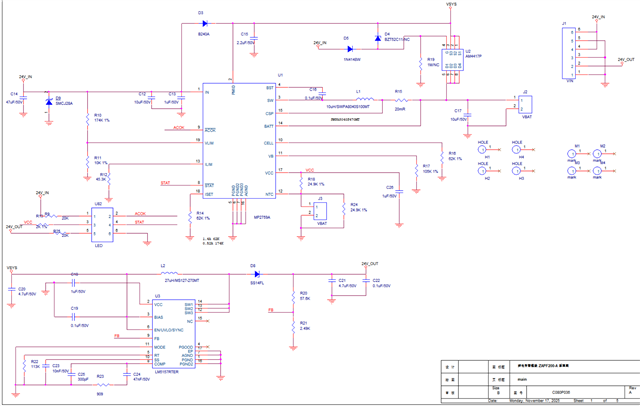Select the M2 fiducial mark symbol
The width and height of the screenshot is (640, 406).
point(597,154)
